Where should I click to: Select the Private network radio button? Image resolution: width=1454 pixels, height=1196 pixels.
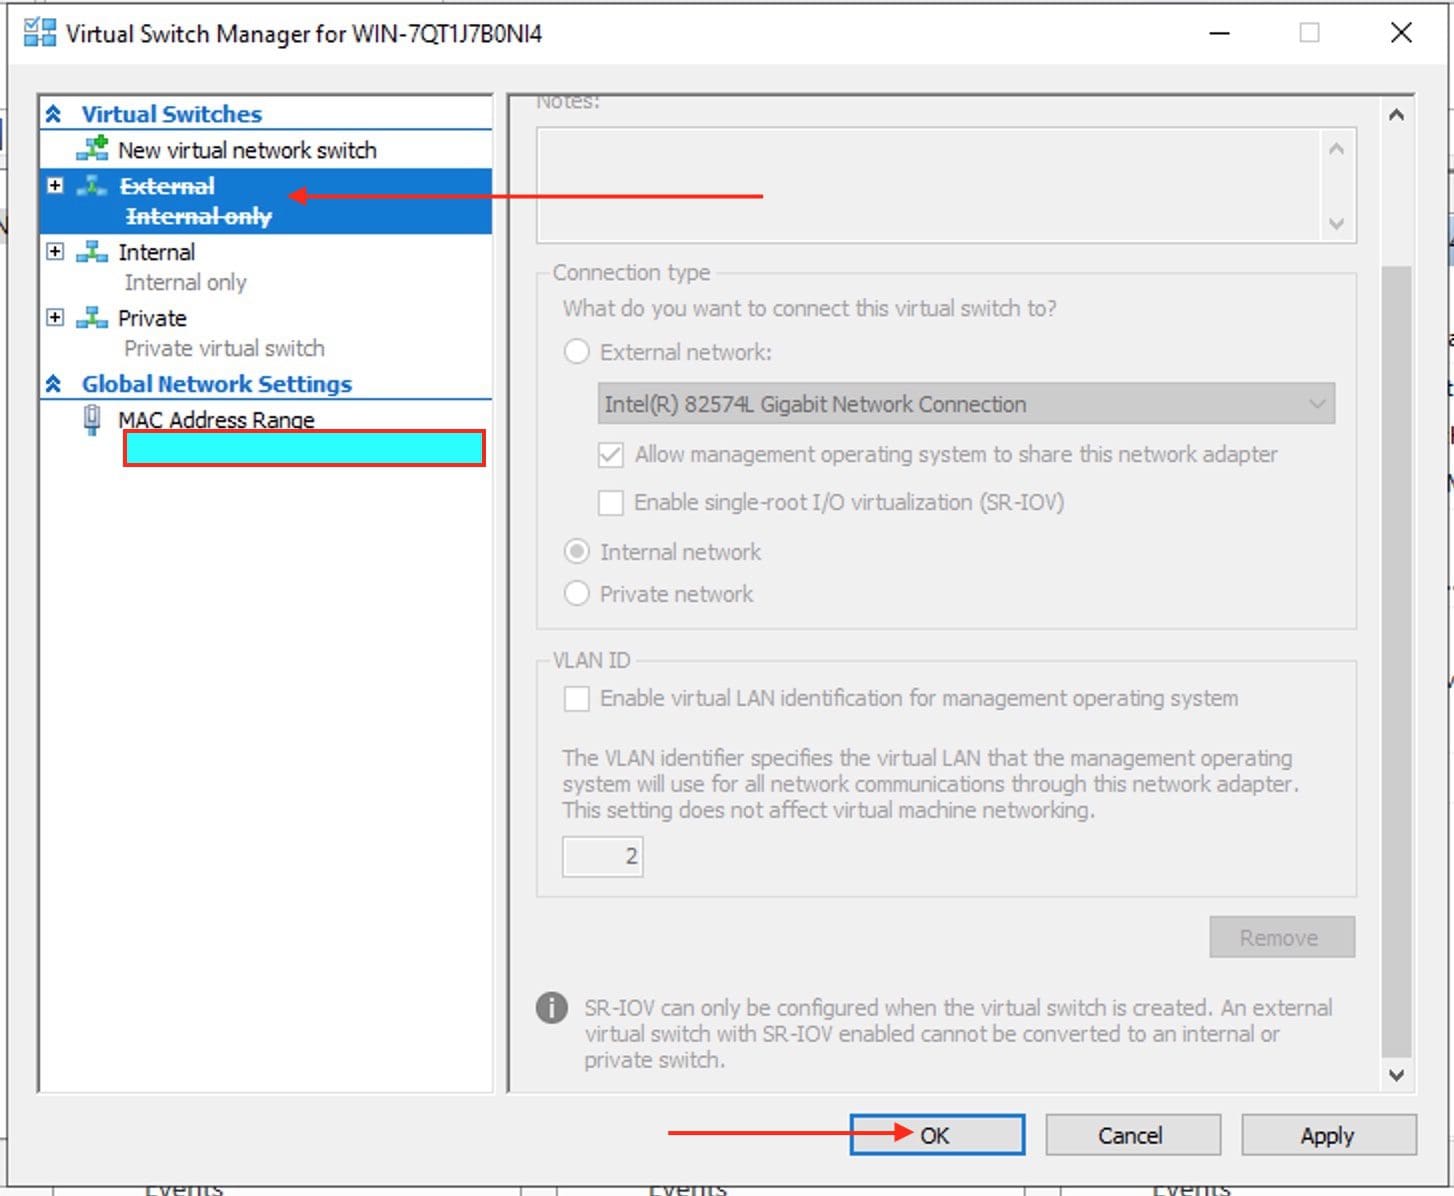pyautogui.click(x=577, y=594)
